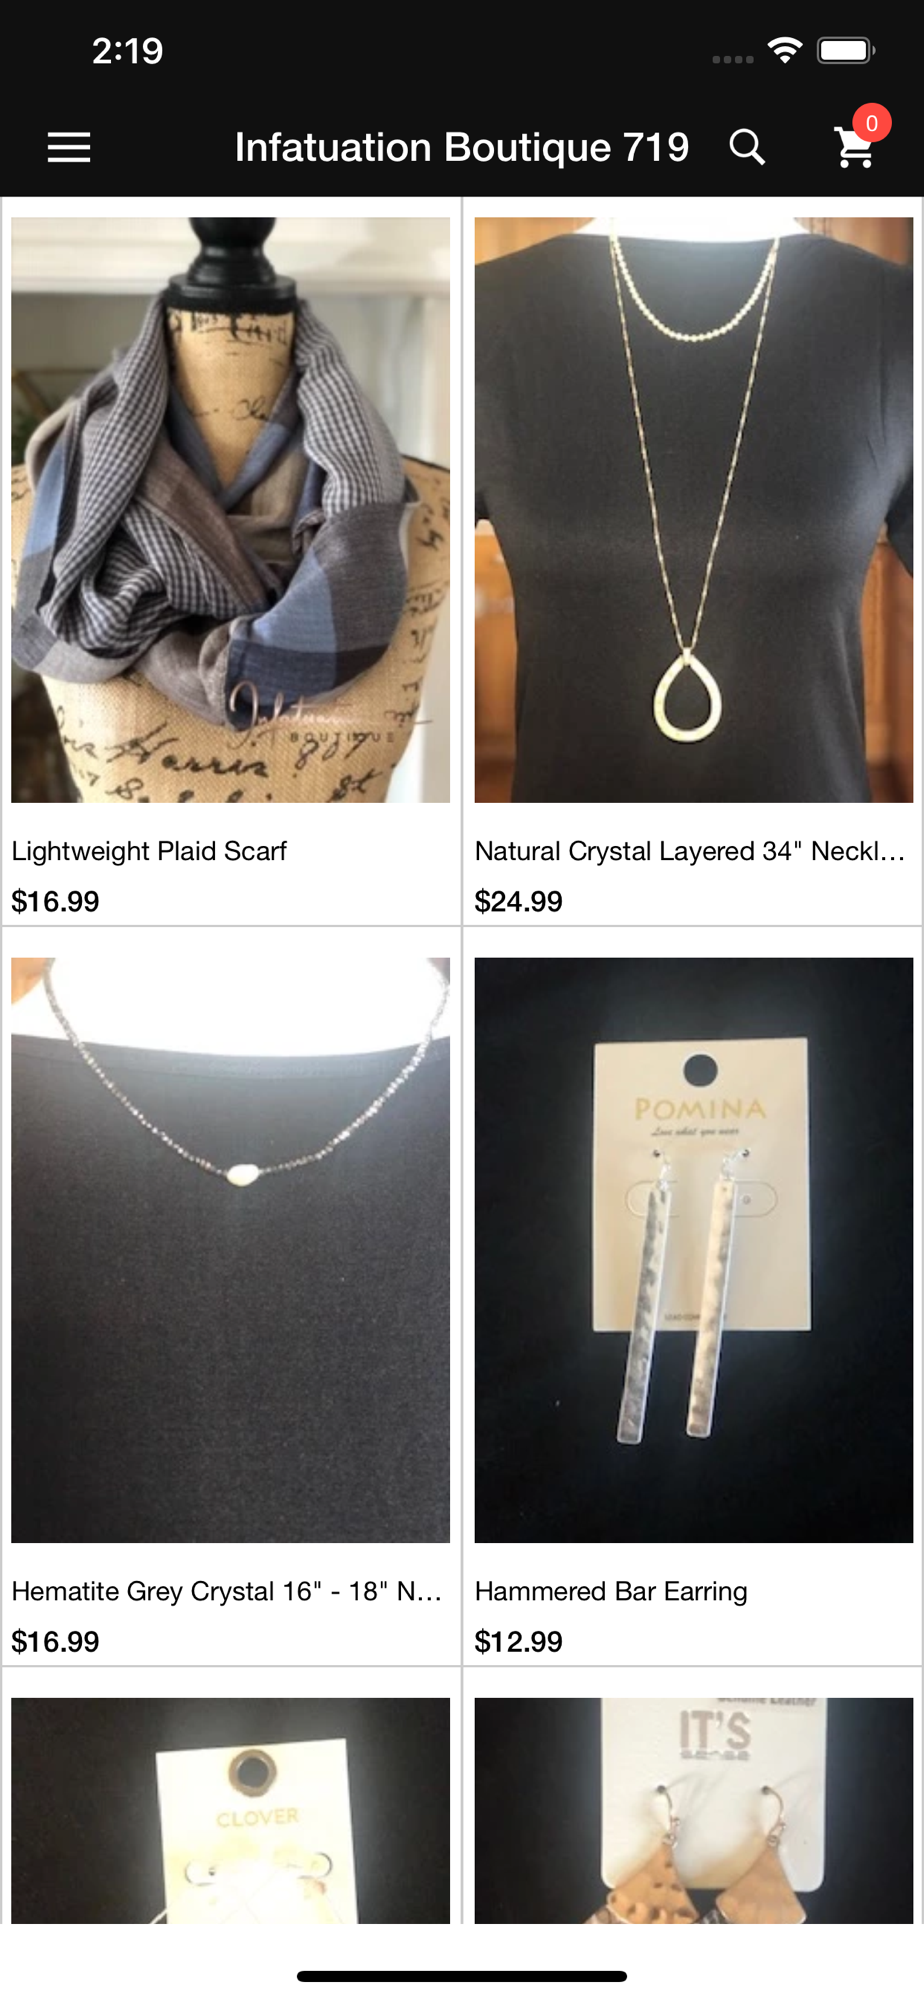The image size is (924, 2000).
Task: Select the Lightweight Plaid Scarf title
Action: pos(149,851)
